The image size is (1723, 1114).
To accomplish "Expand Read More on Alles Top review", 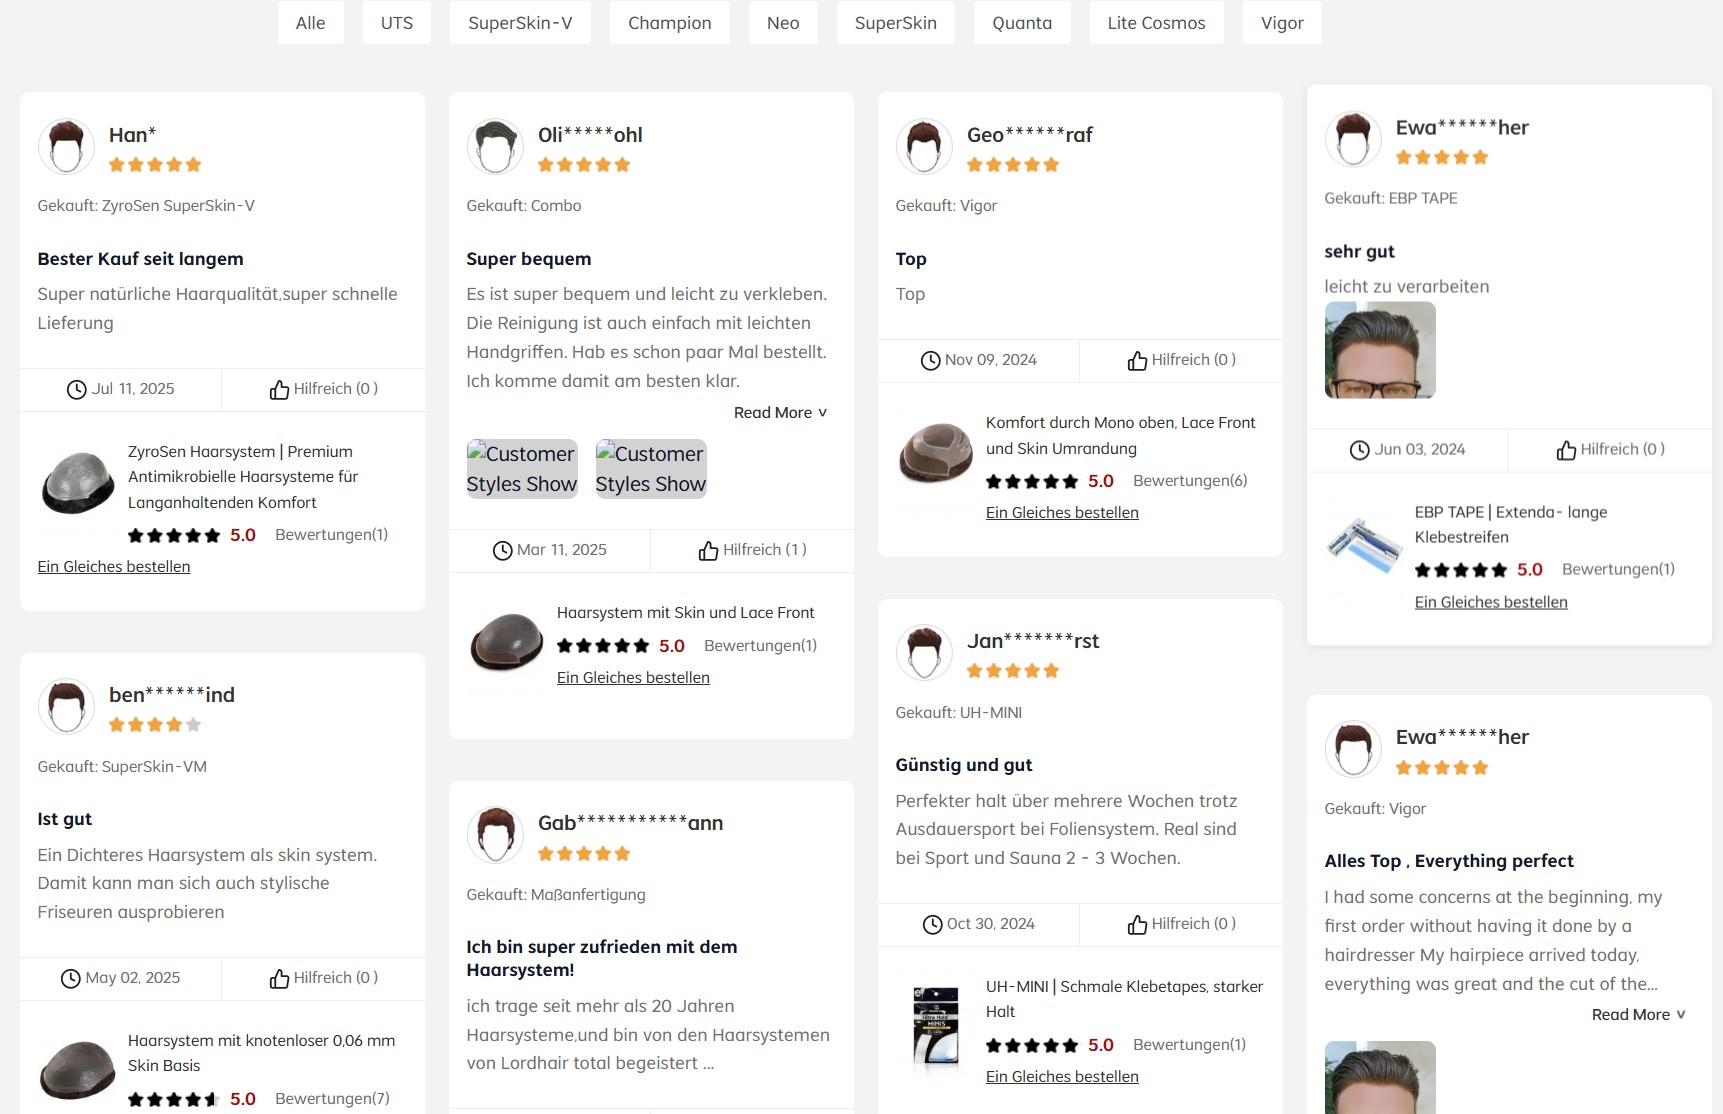I will pyautogui.click(x=1639, y=1015).
